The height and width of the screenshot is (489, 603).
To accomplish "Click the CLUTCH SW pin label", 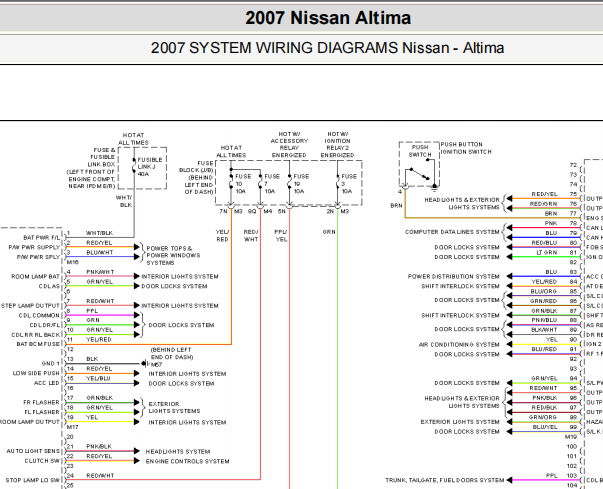I will click(x=42, y=461).
